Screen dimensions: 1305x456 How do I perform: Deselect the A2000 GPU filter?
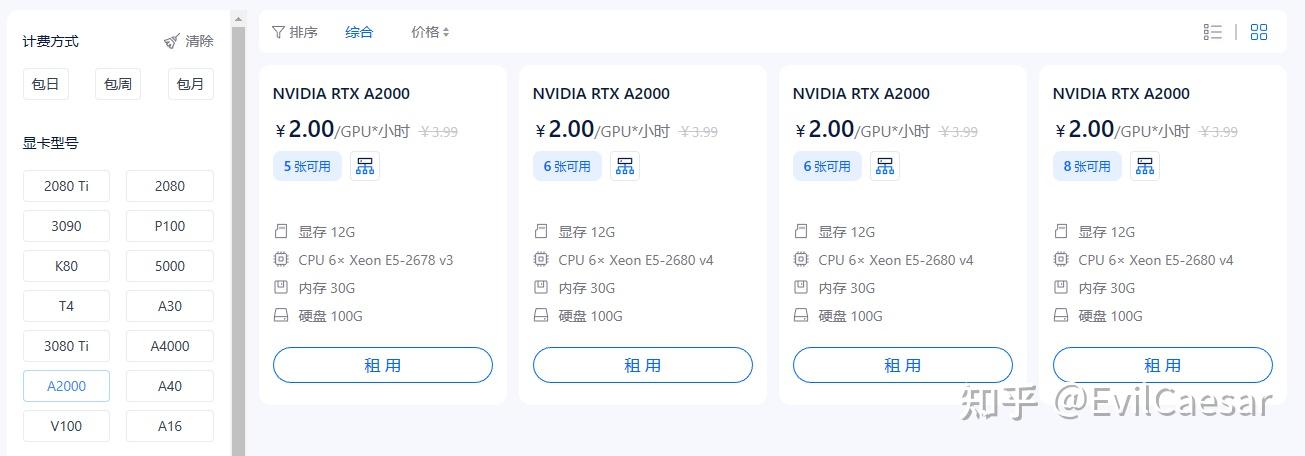[66, 386]
